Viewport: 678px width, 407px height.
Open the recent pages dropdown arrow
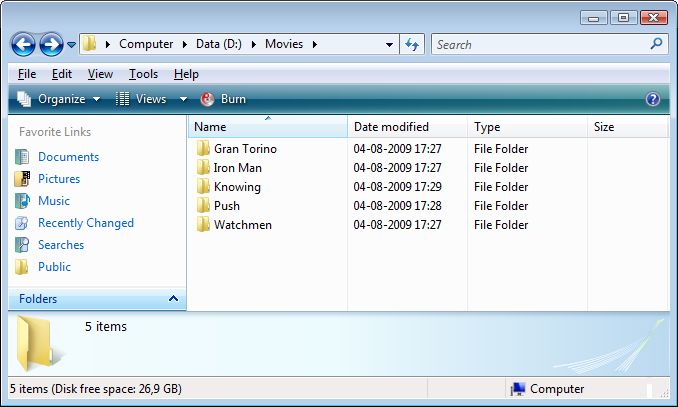72,45
